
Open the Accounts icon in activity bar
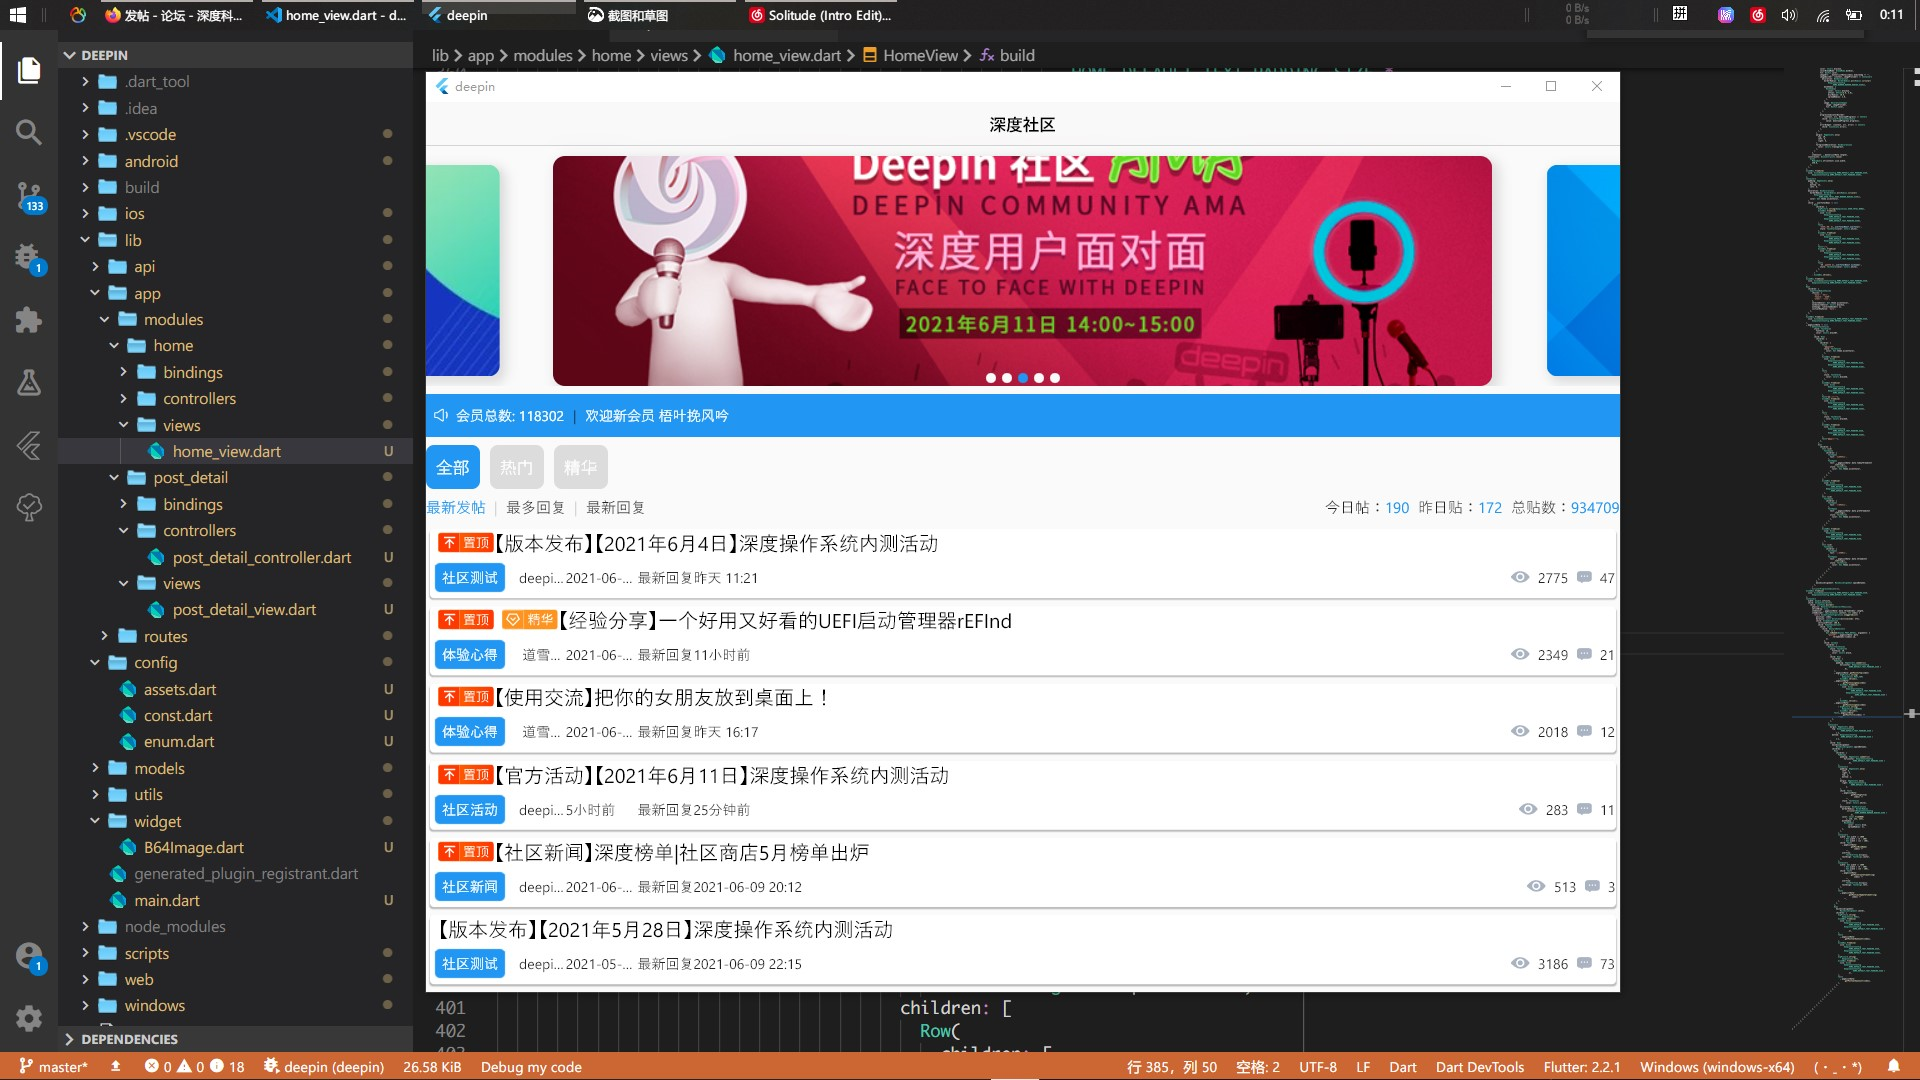point(29,956)
